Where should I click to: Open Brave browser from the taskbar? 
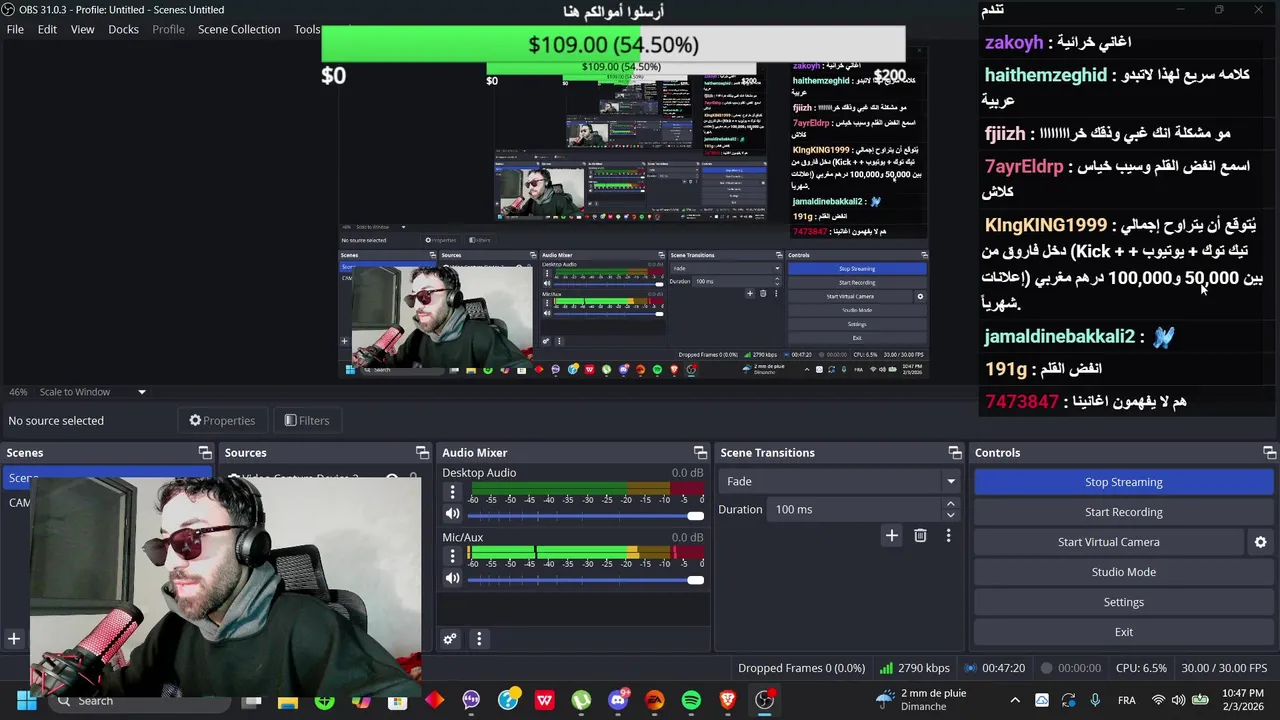[728, 701]
